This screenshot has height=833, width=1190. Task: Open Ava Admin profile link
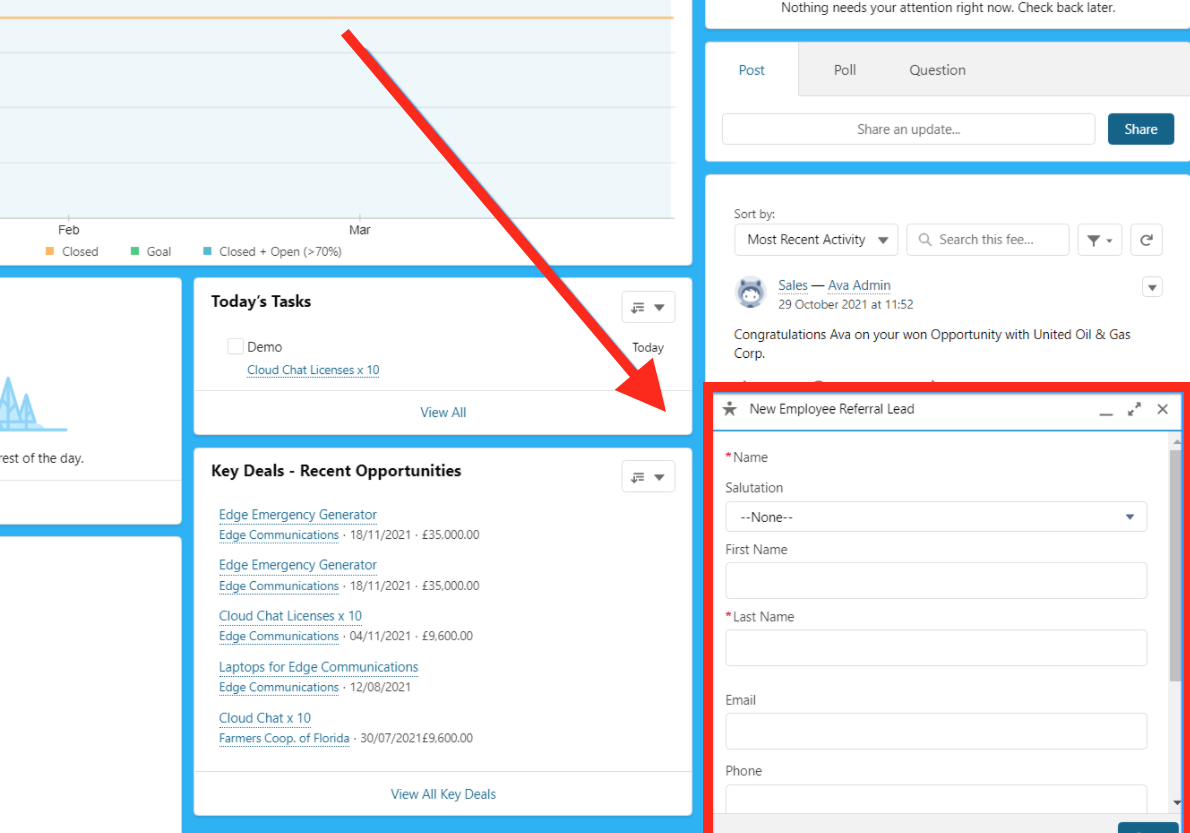coord(859,285)
